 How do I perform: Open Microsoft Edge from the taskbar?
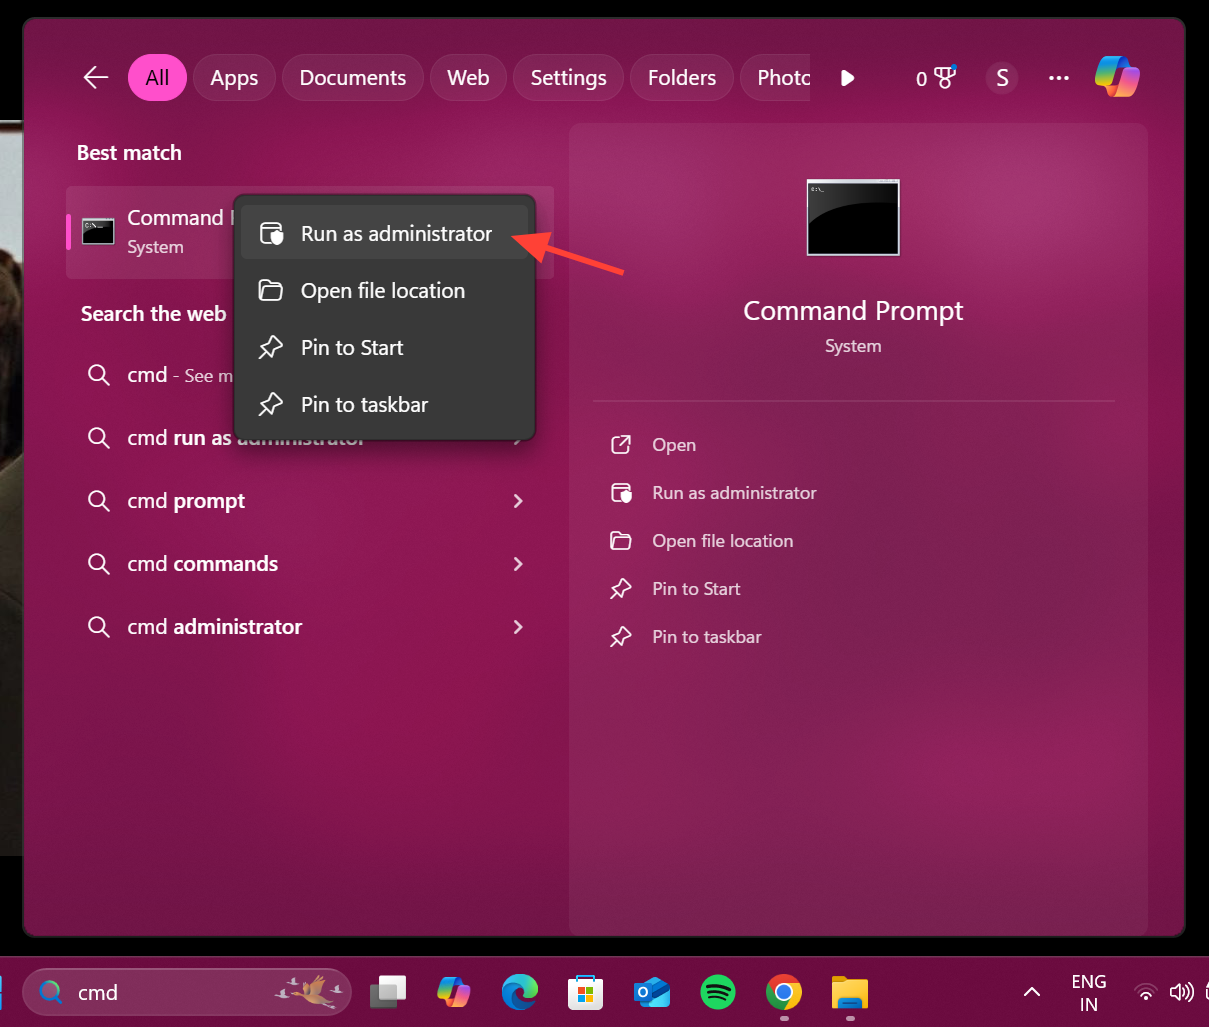520,992
